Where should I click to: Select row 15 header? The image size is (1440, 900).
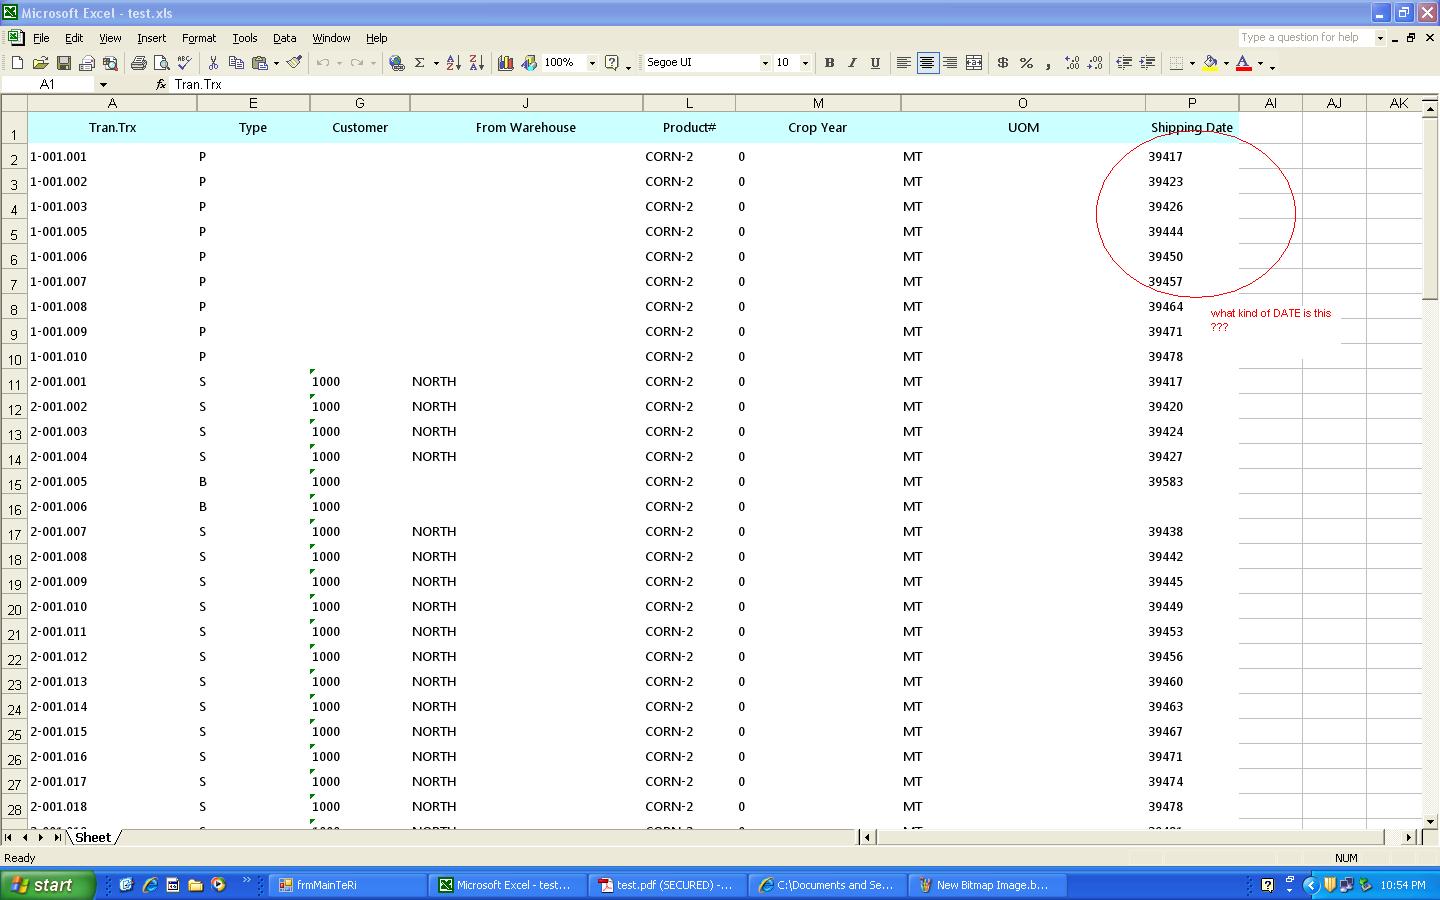(x=14, y=485)
